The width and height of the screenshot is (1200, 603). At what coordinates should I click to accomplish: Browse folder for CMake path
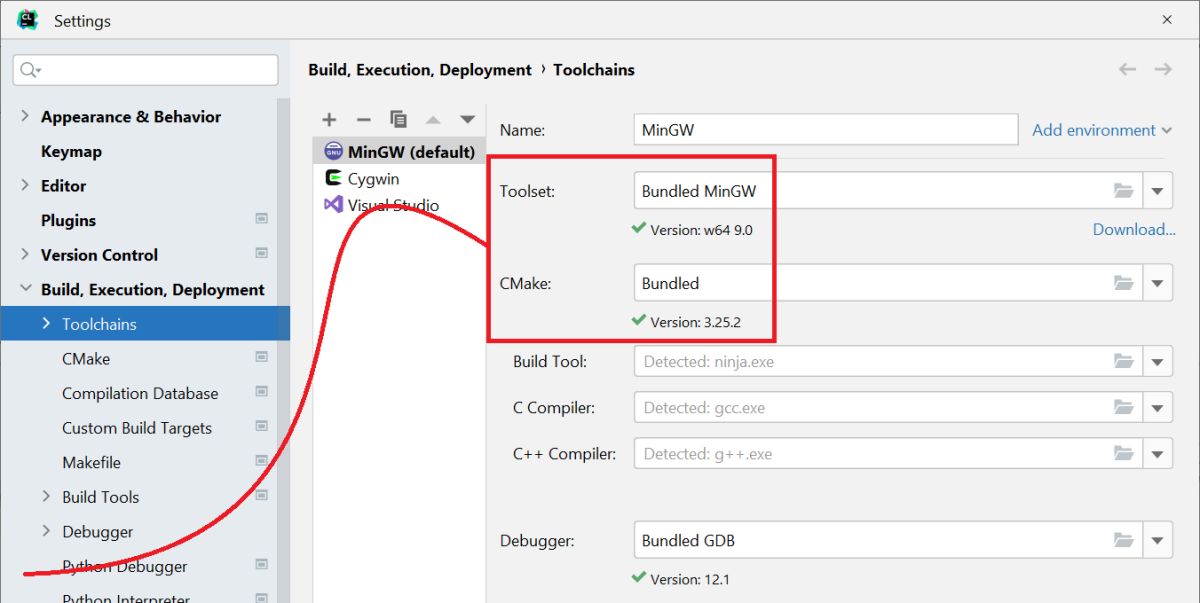pos(1124,283)
